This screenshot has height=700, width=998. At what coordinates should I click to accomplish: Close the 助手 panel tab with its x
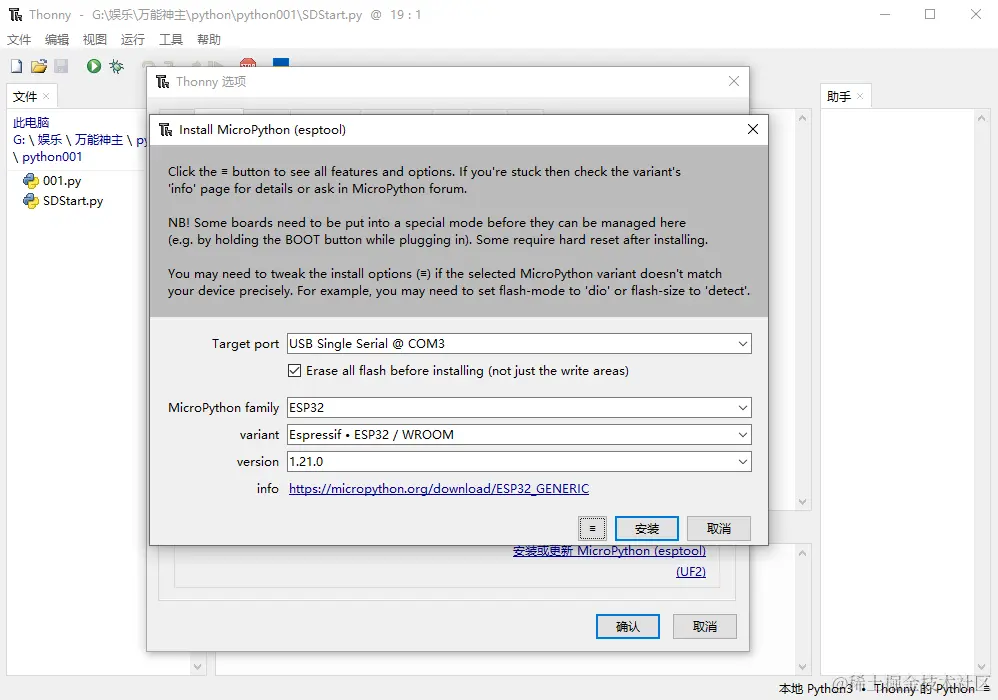[x=860, y=96]
